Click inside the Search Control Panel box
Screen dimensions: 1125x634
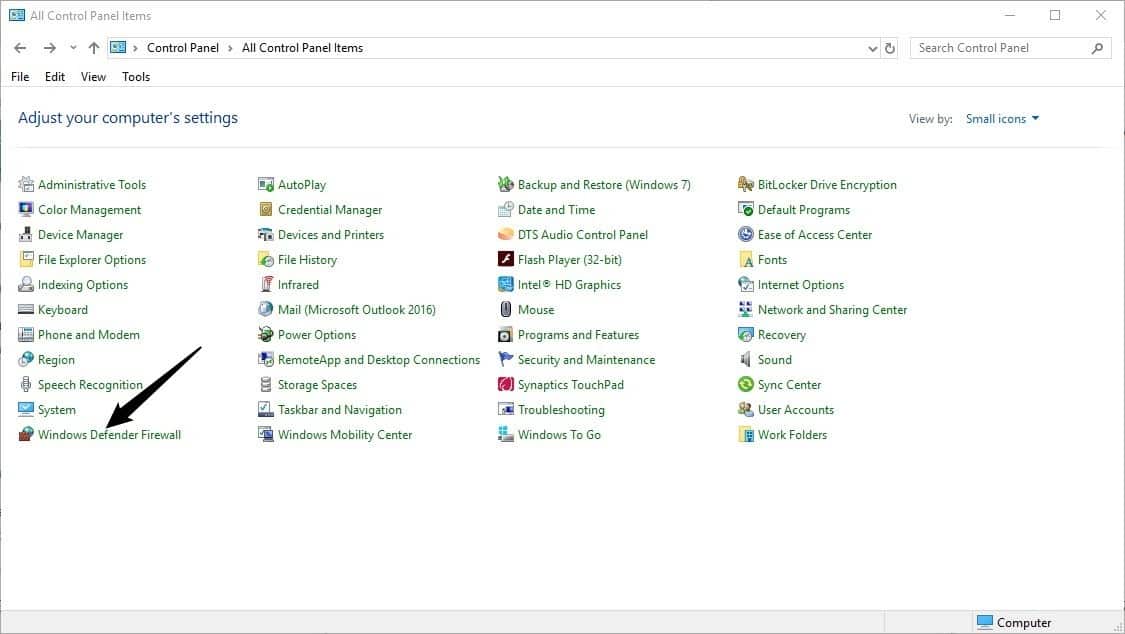[1000, 47]
